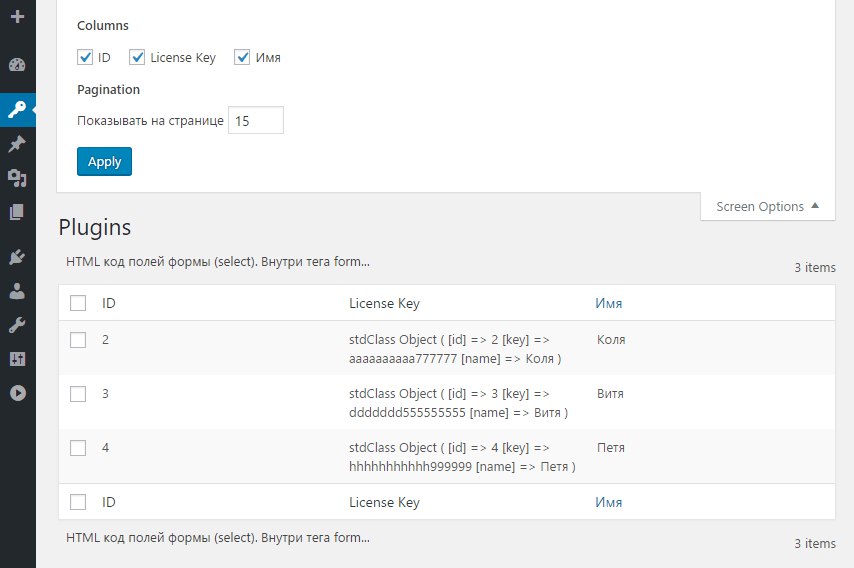The height and width of the screenshot is (568, 854).
Task: Sort by the Имя header link
Action: tap(608, 303)
